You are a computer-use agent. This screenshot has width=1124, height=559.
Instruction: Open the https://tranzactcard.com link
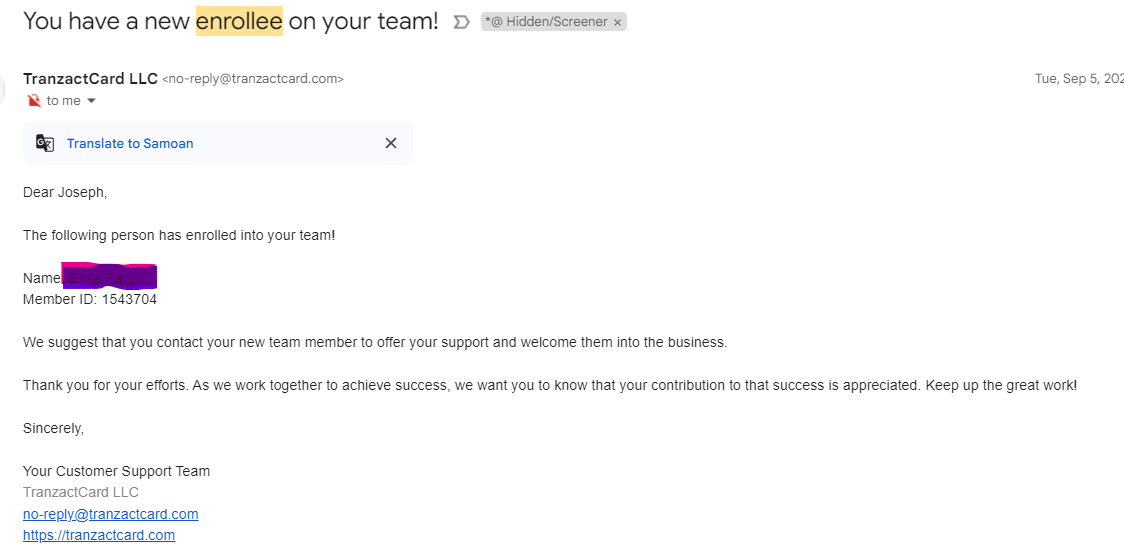coord(99,535)
